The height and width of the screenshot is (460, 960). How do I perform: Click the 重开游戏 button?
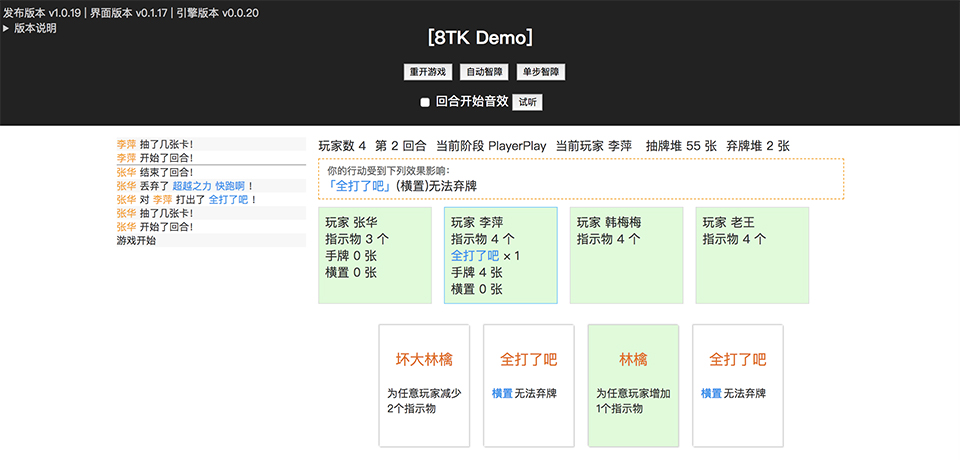coord(428,72)
